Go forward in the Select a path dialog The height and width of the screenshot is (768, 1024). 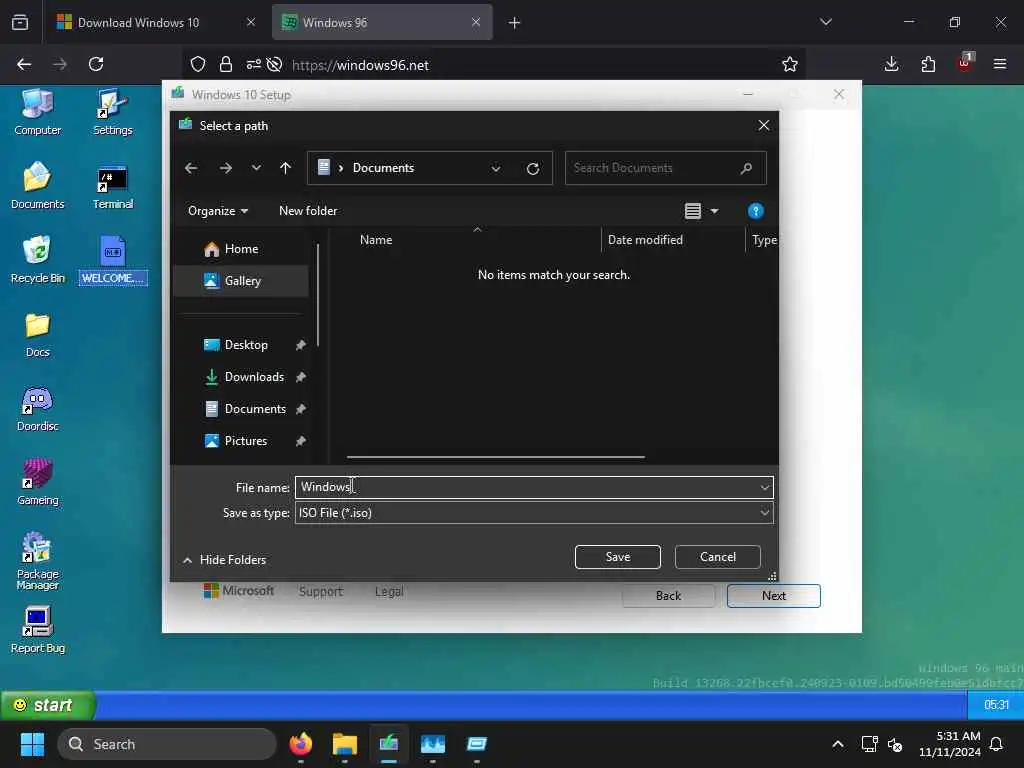tap(225, 168)
